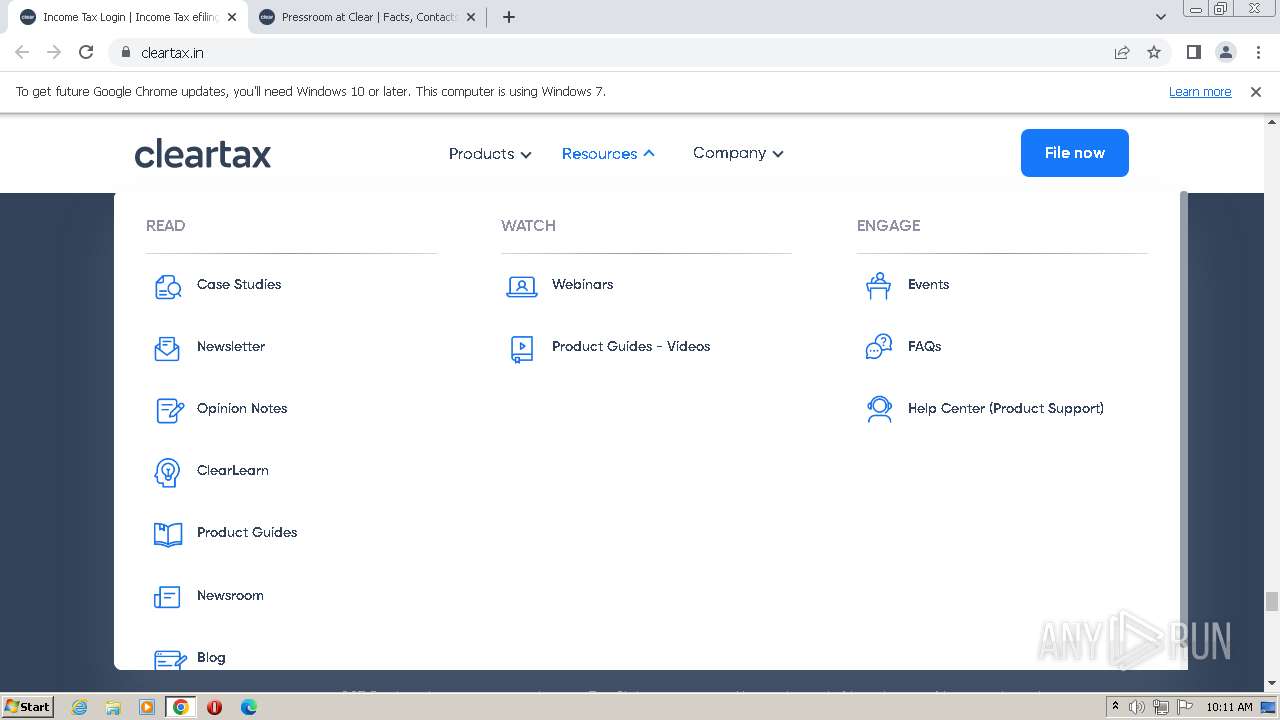Open the Product Guides link under Read
The image size is (1280, 720).
(x=247, y=532)
